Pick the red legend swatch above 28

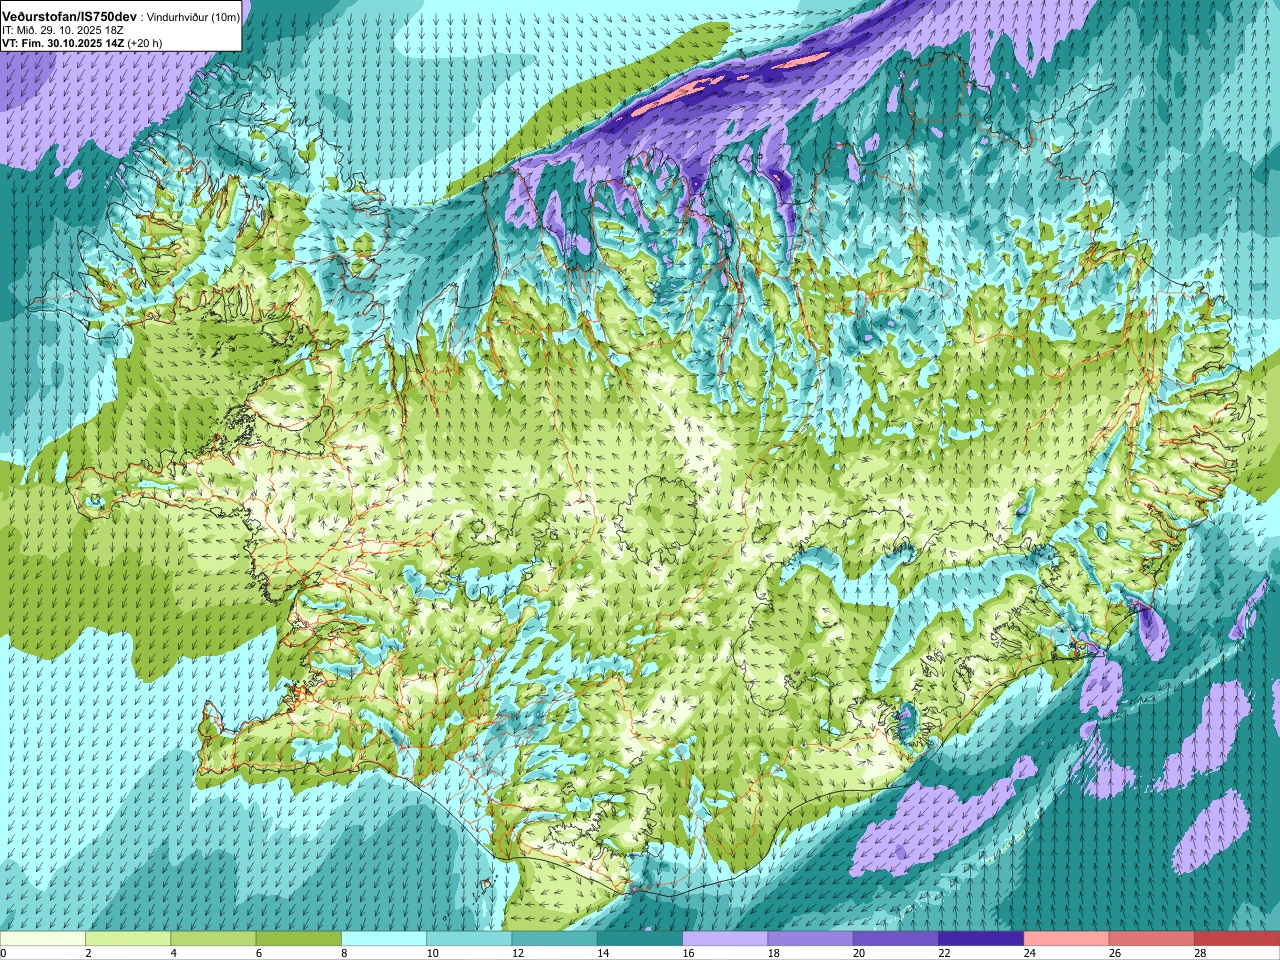(1237, 939)
